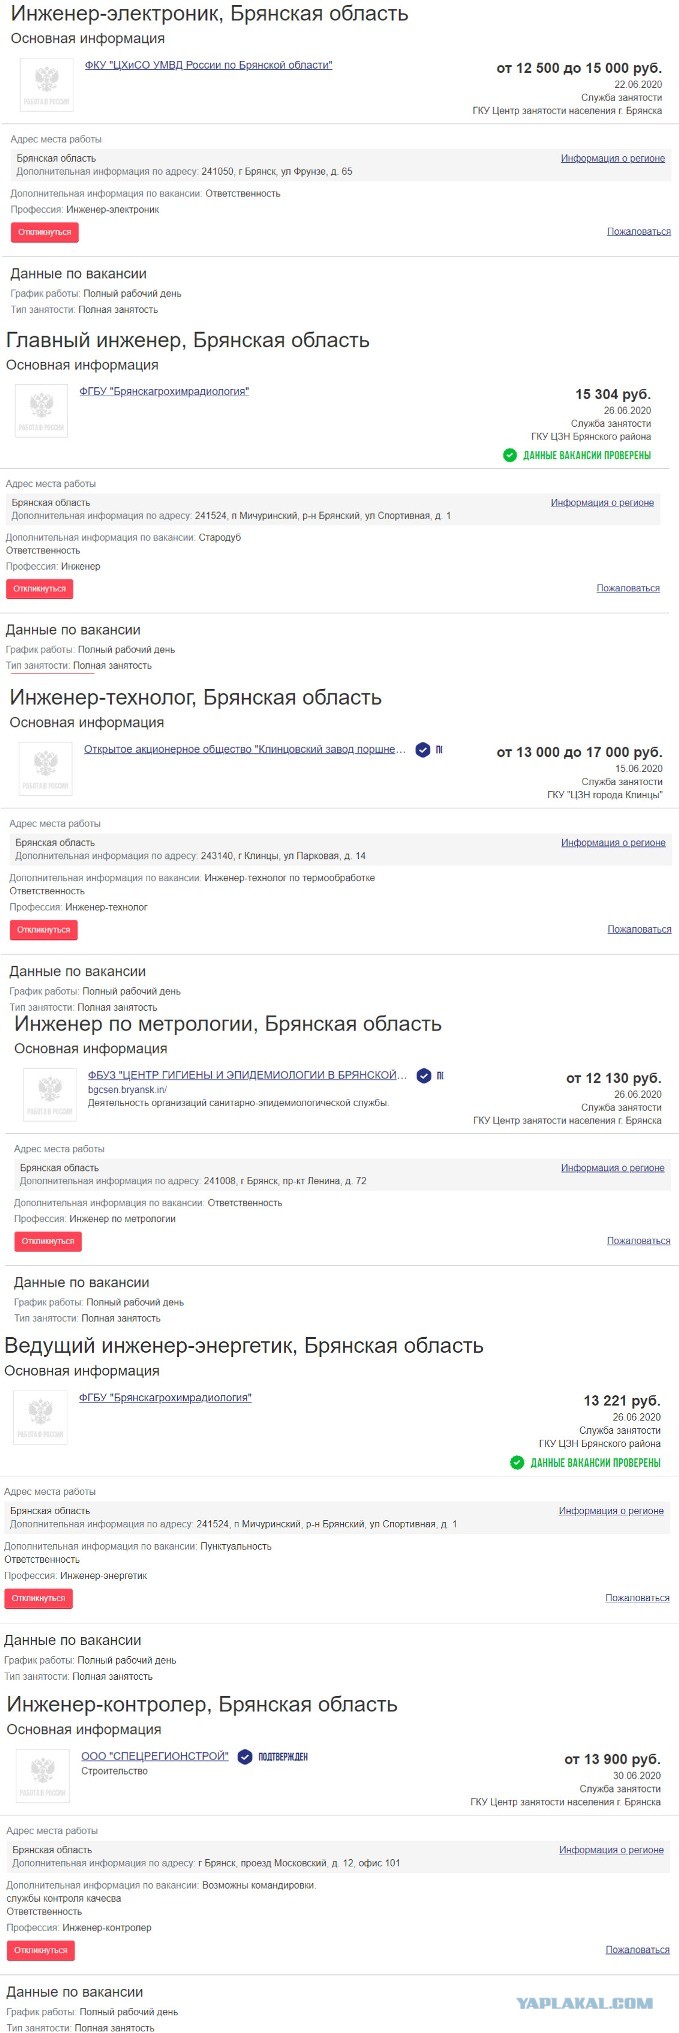Click verified badge beside ЦЕНТР ГИГИЕНЫ И ЭПИДЕМИОЛОГИИ
Image resolution: width=679 pixels, height=2033 pixels.
424,1075
